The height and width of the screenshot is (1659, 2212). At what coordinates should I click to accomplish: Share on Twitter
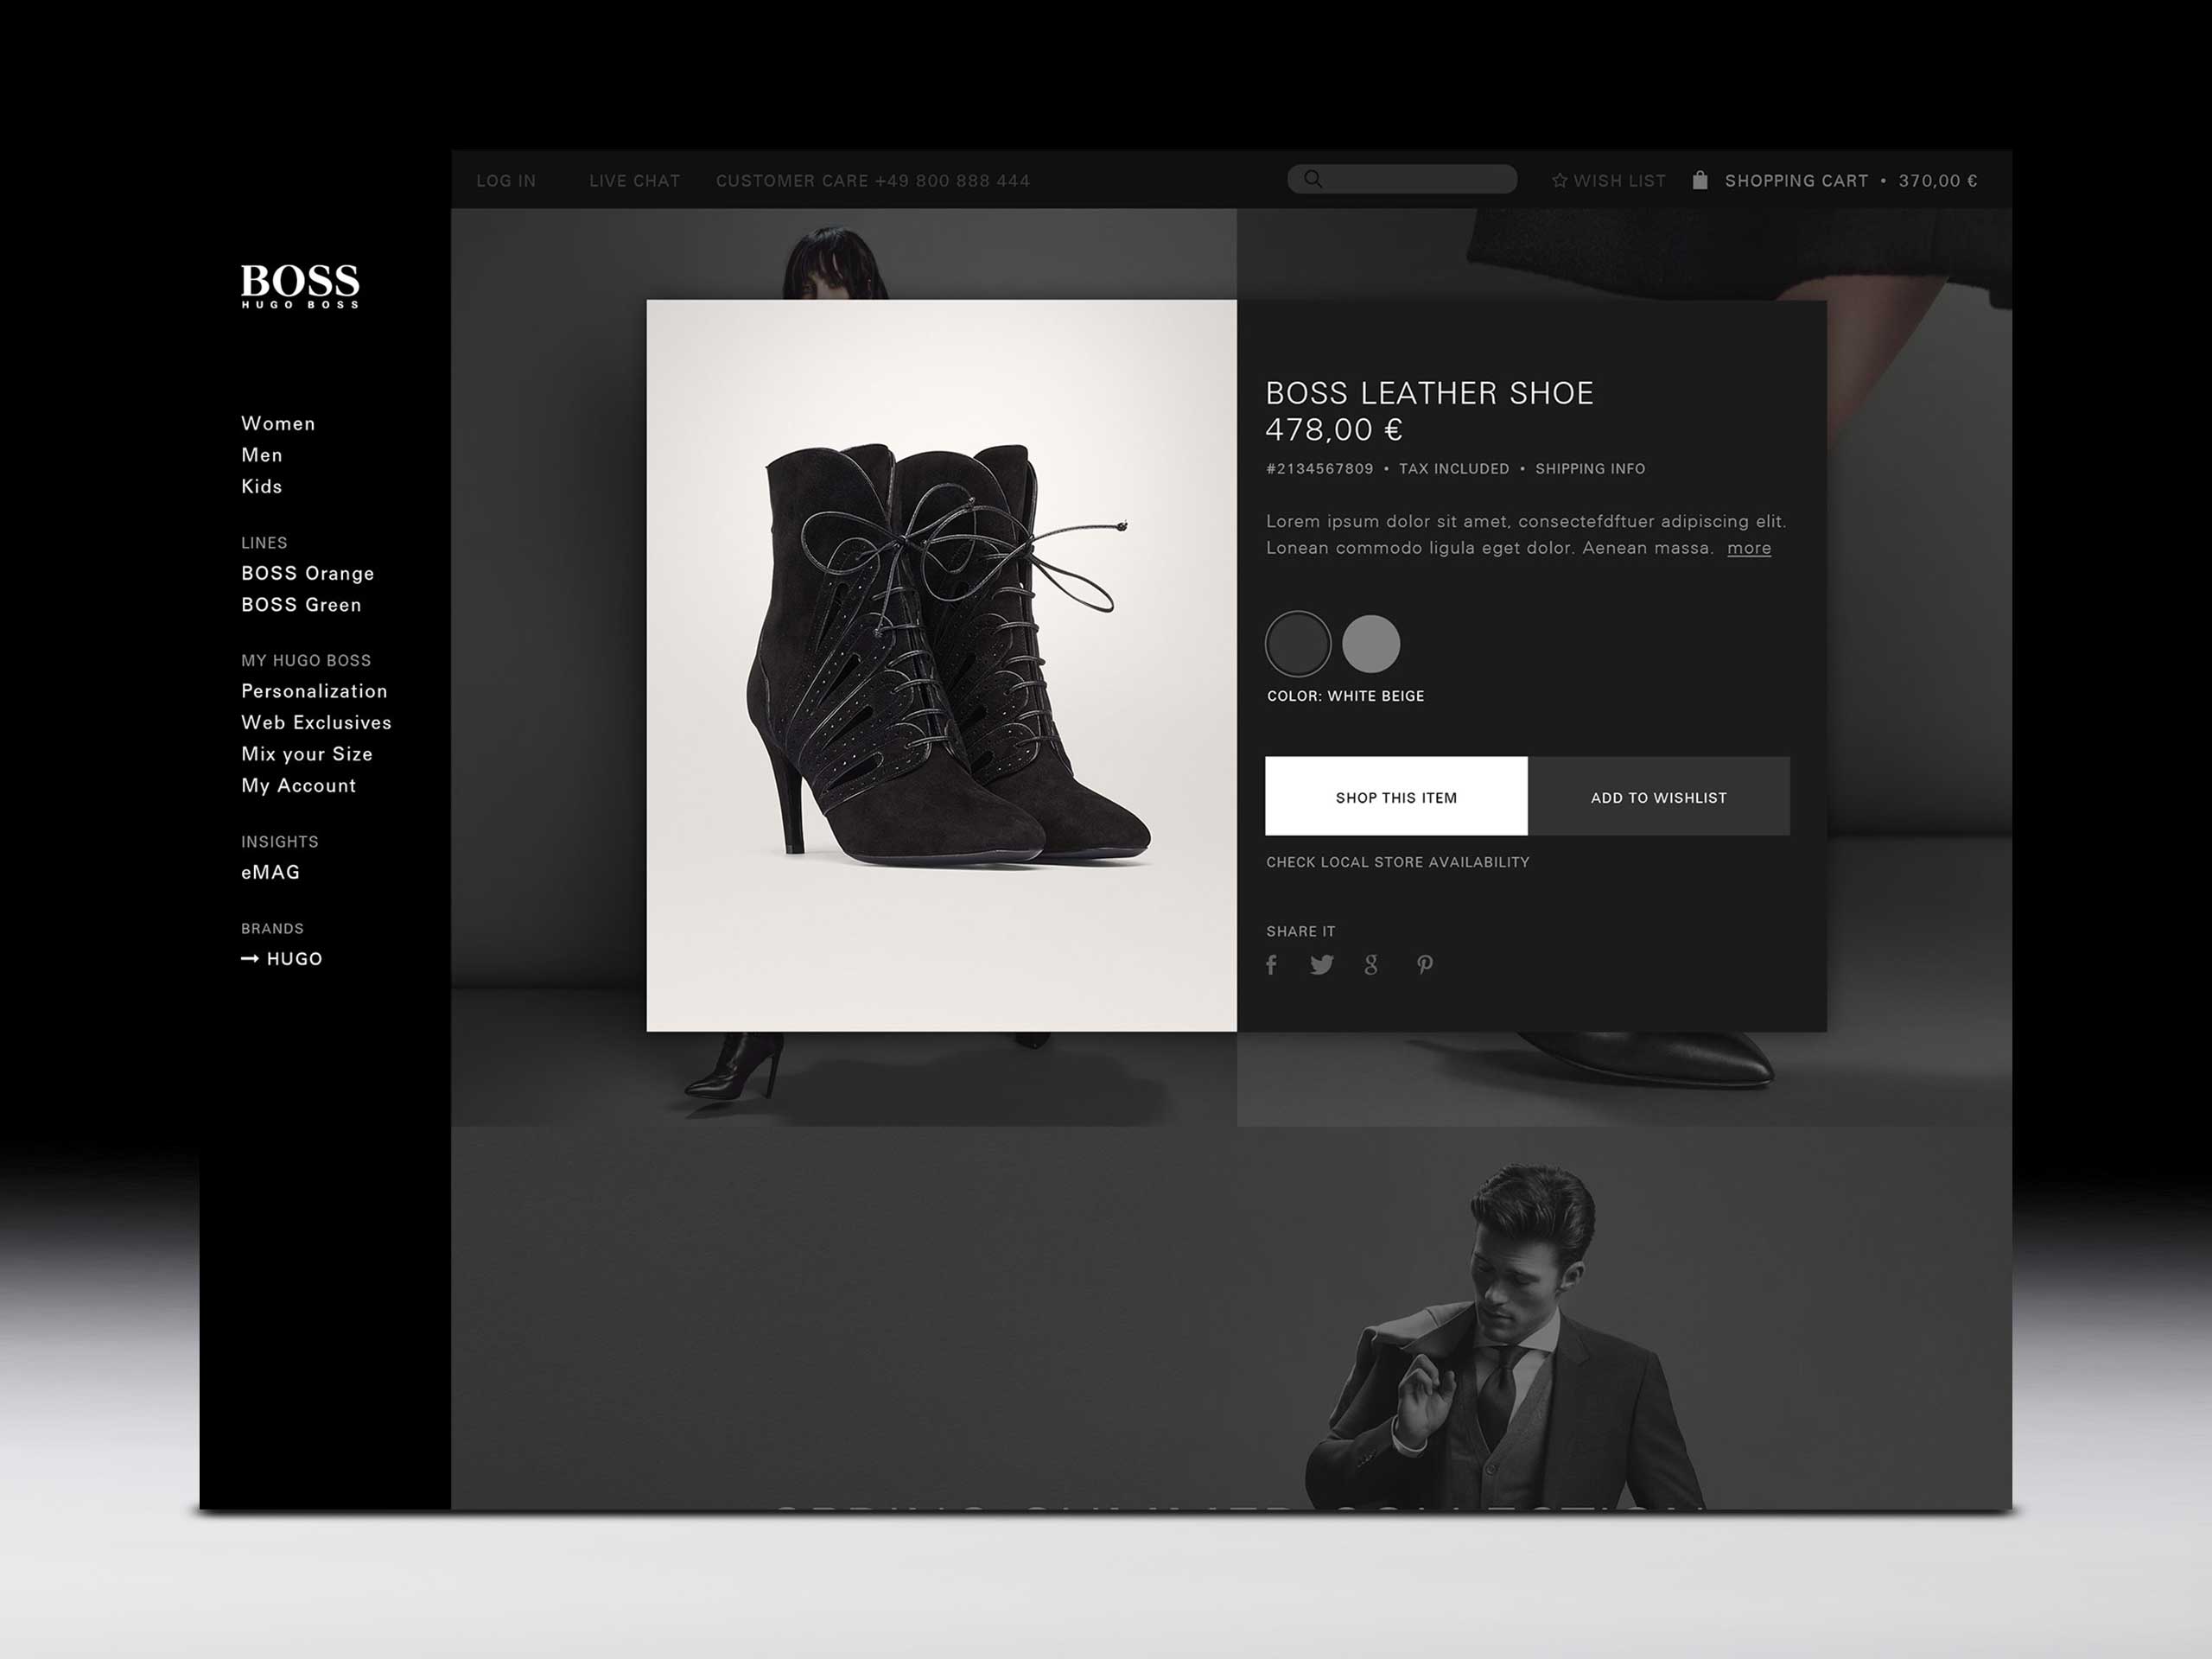click(x=1321, y=964)
